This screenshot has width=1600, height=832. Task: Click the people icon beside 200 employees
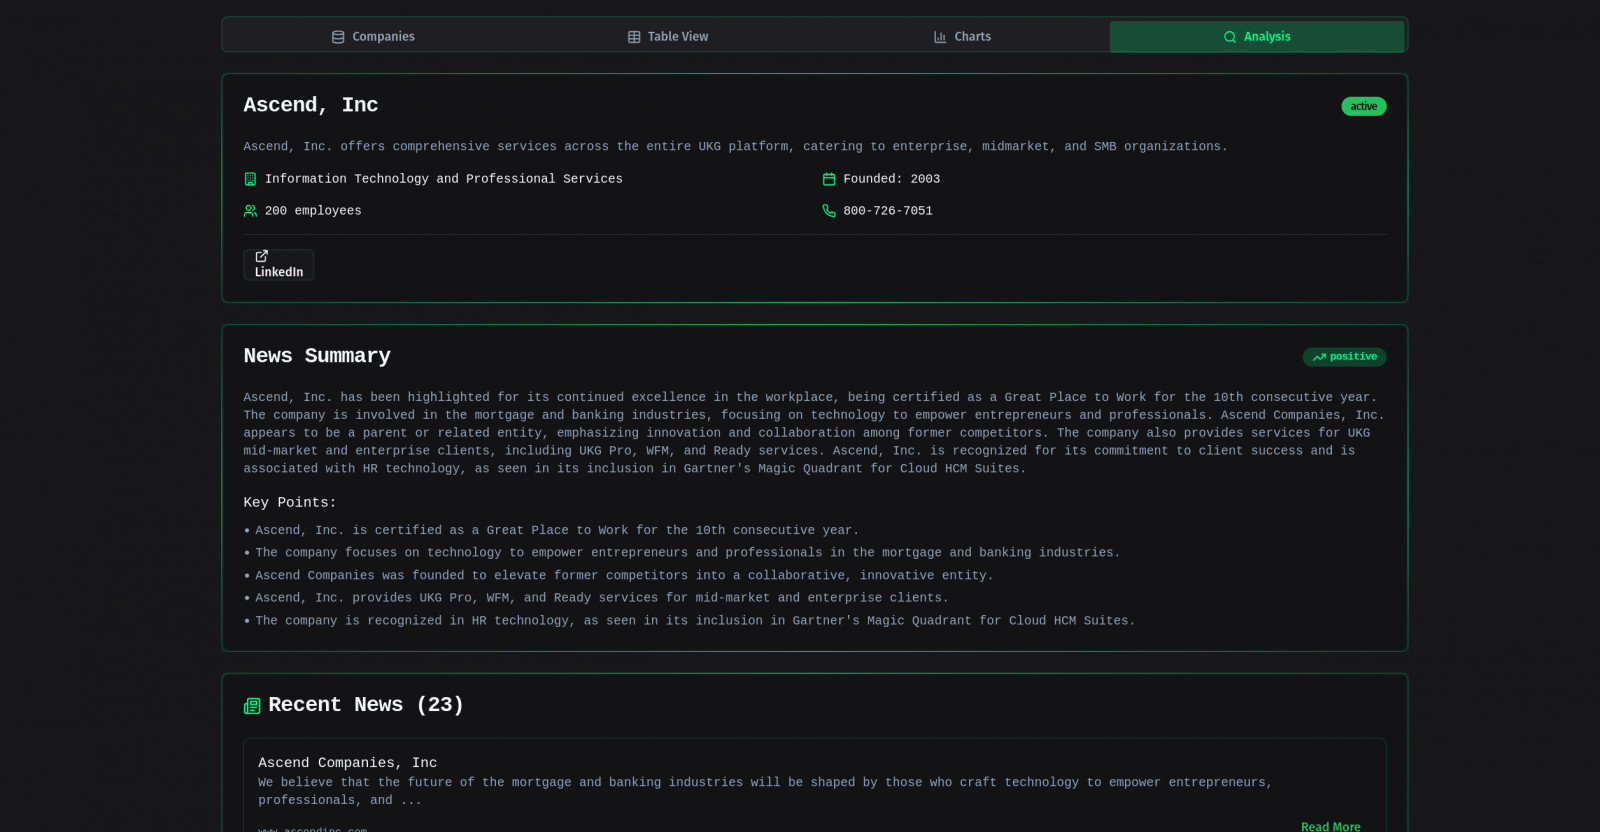[250, 211]
